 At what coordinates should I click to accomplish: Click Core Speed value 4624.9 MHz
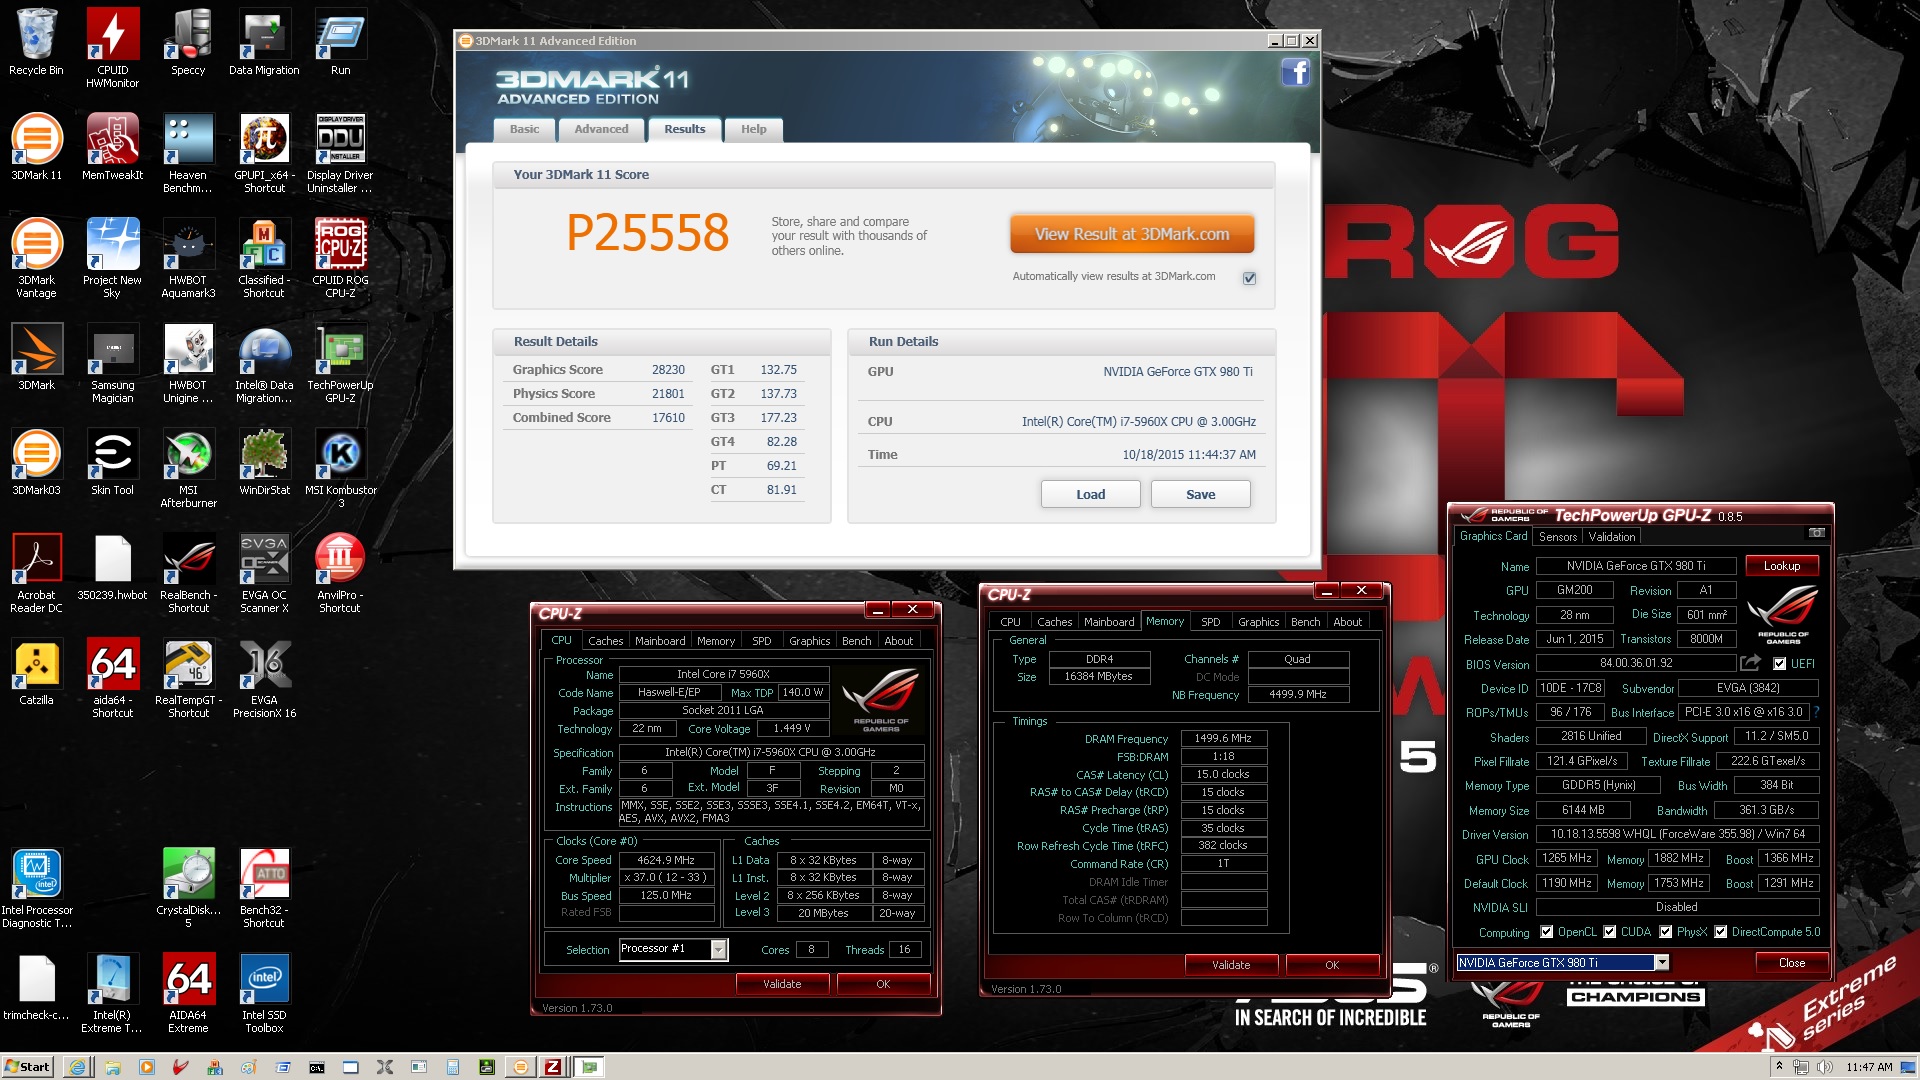(666, 860)
